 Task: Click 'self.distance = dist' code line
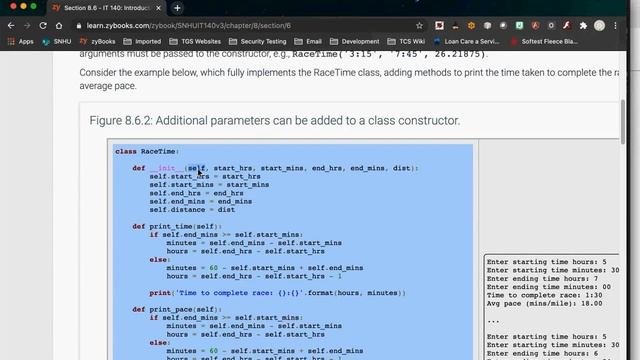(192, 209)
